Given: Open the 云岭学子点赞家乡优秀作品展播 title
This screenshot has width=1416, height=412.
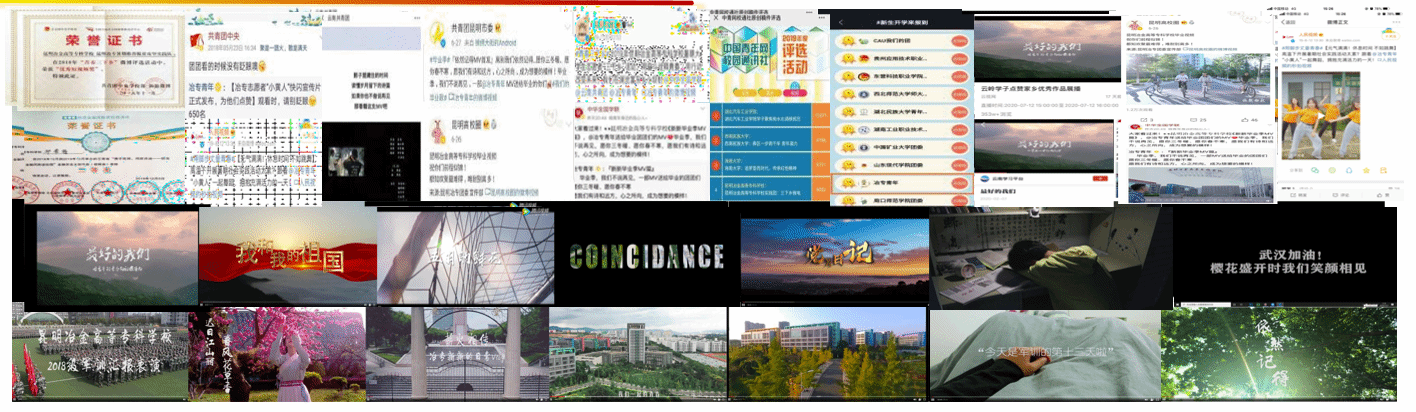Looking at the screenshot, I should point(1030,89).
